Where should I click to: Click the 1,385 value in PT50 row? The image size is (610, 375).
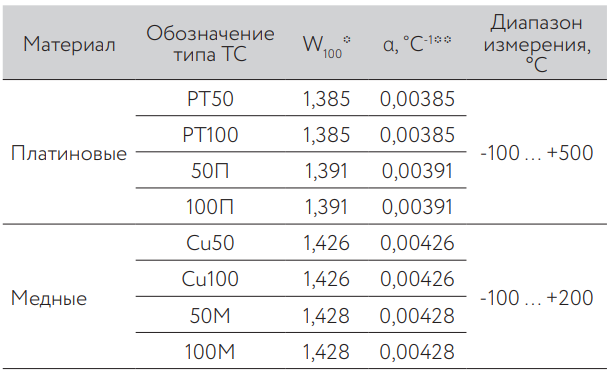click(326, 99)
